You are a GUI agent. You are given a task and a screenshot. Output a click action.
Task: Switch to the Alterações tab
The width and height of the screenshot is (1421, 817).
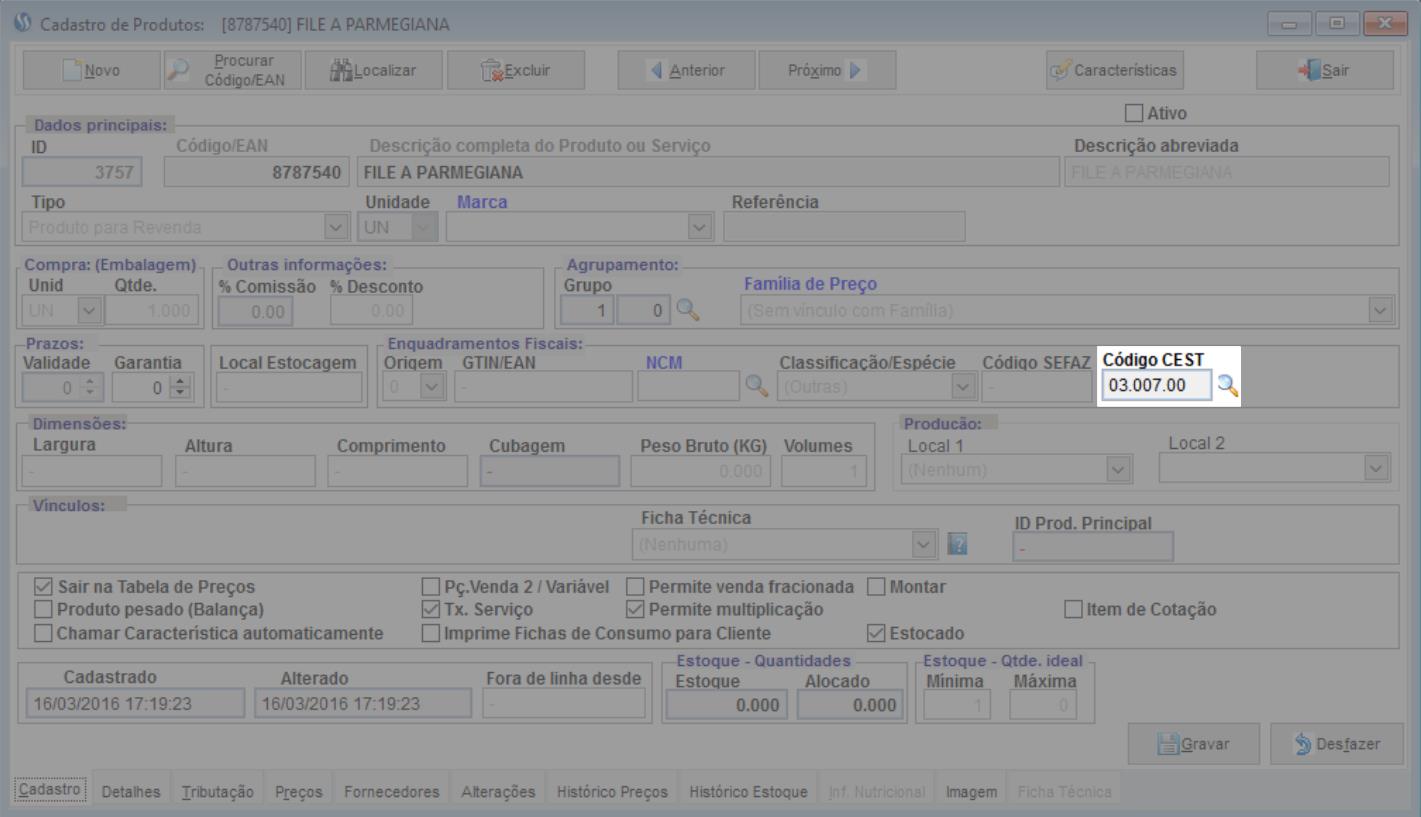[498, 792]
